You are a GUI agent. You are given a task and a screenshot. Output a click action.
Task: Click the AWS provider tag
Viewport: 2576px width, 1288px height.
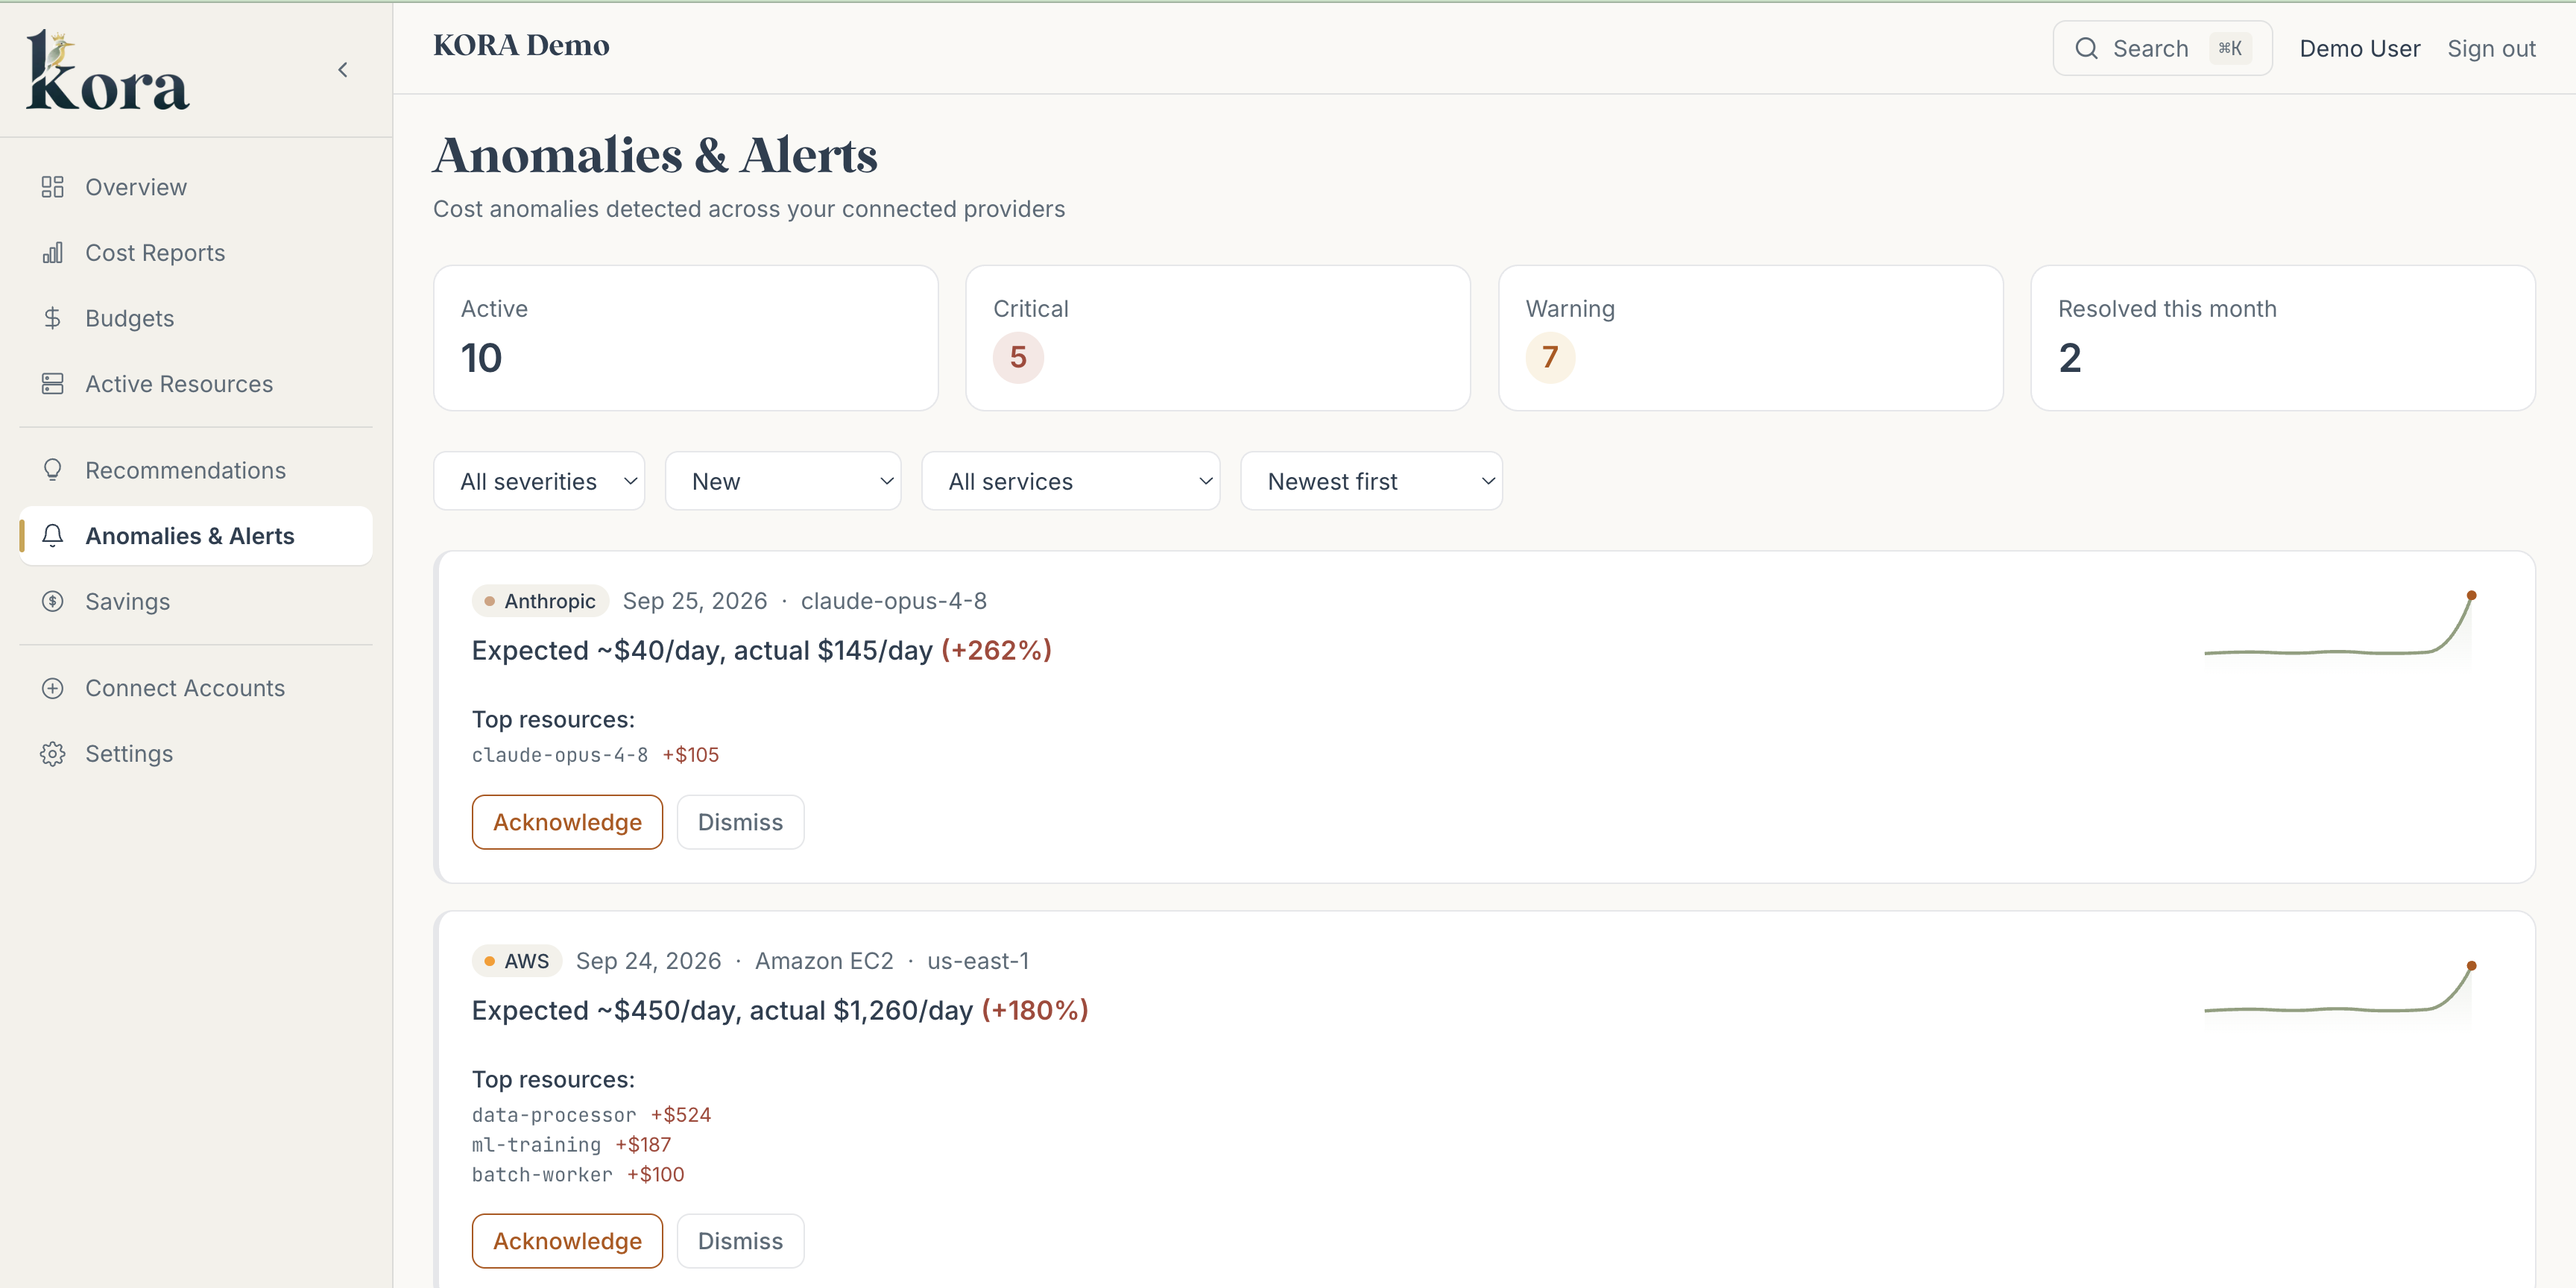coord(516,961)
